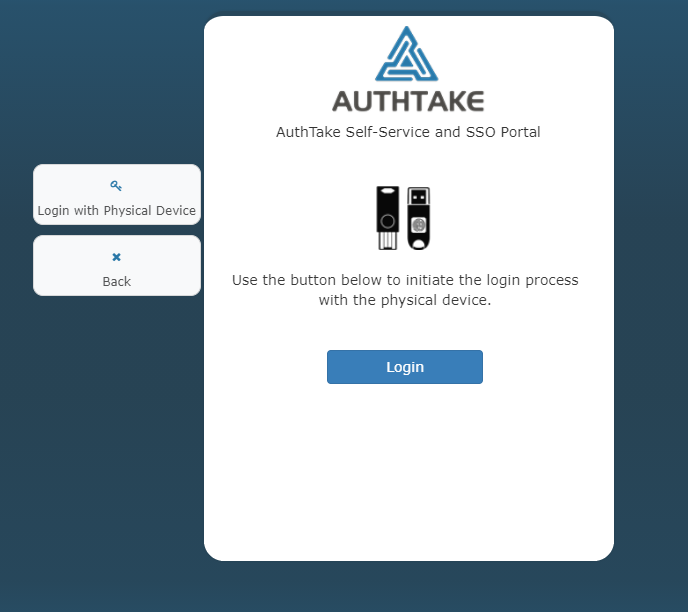Click the AuthTake triangle logo
Screen dimensions: 688x612
click(406, 54)
